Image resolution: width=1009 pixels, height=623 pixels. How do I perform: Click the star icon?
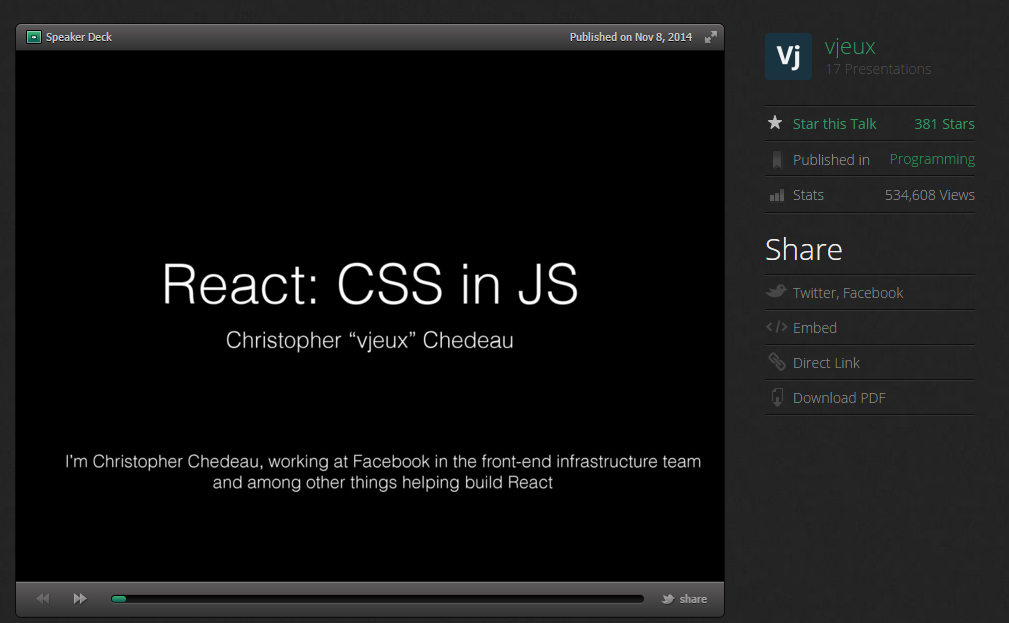point(775,122)
